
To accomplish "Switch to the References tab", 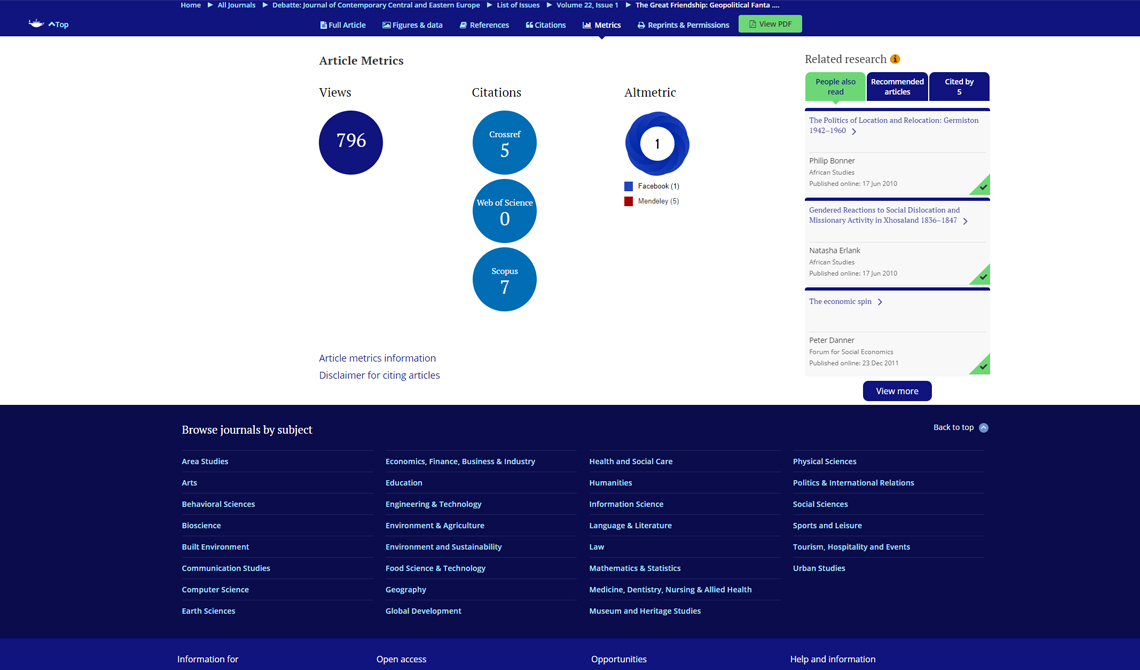I will click(484, 25).
